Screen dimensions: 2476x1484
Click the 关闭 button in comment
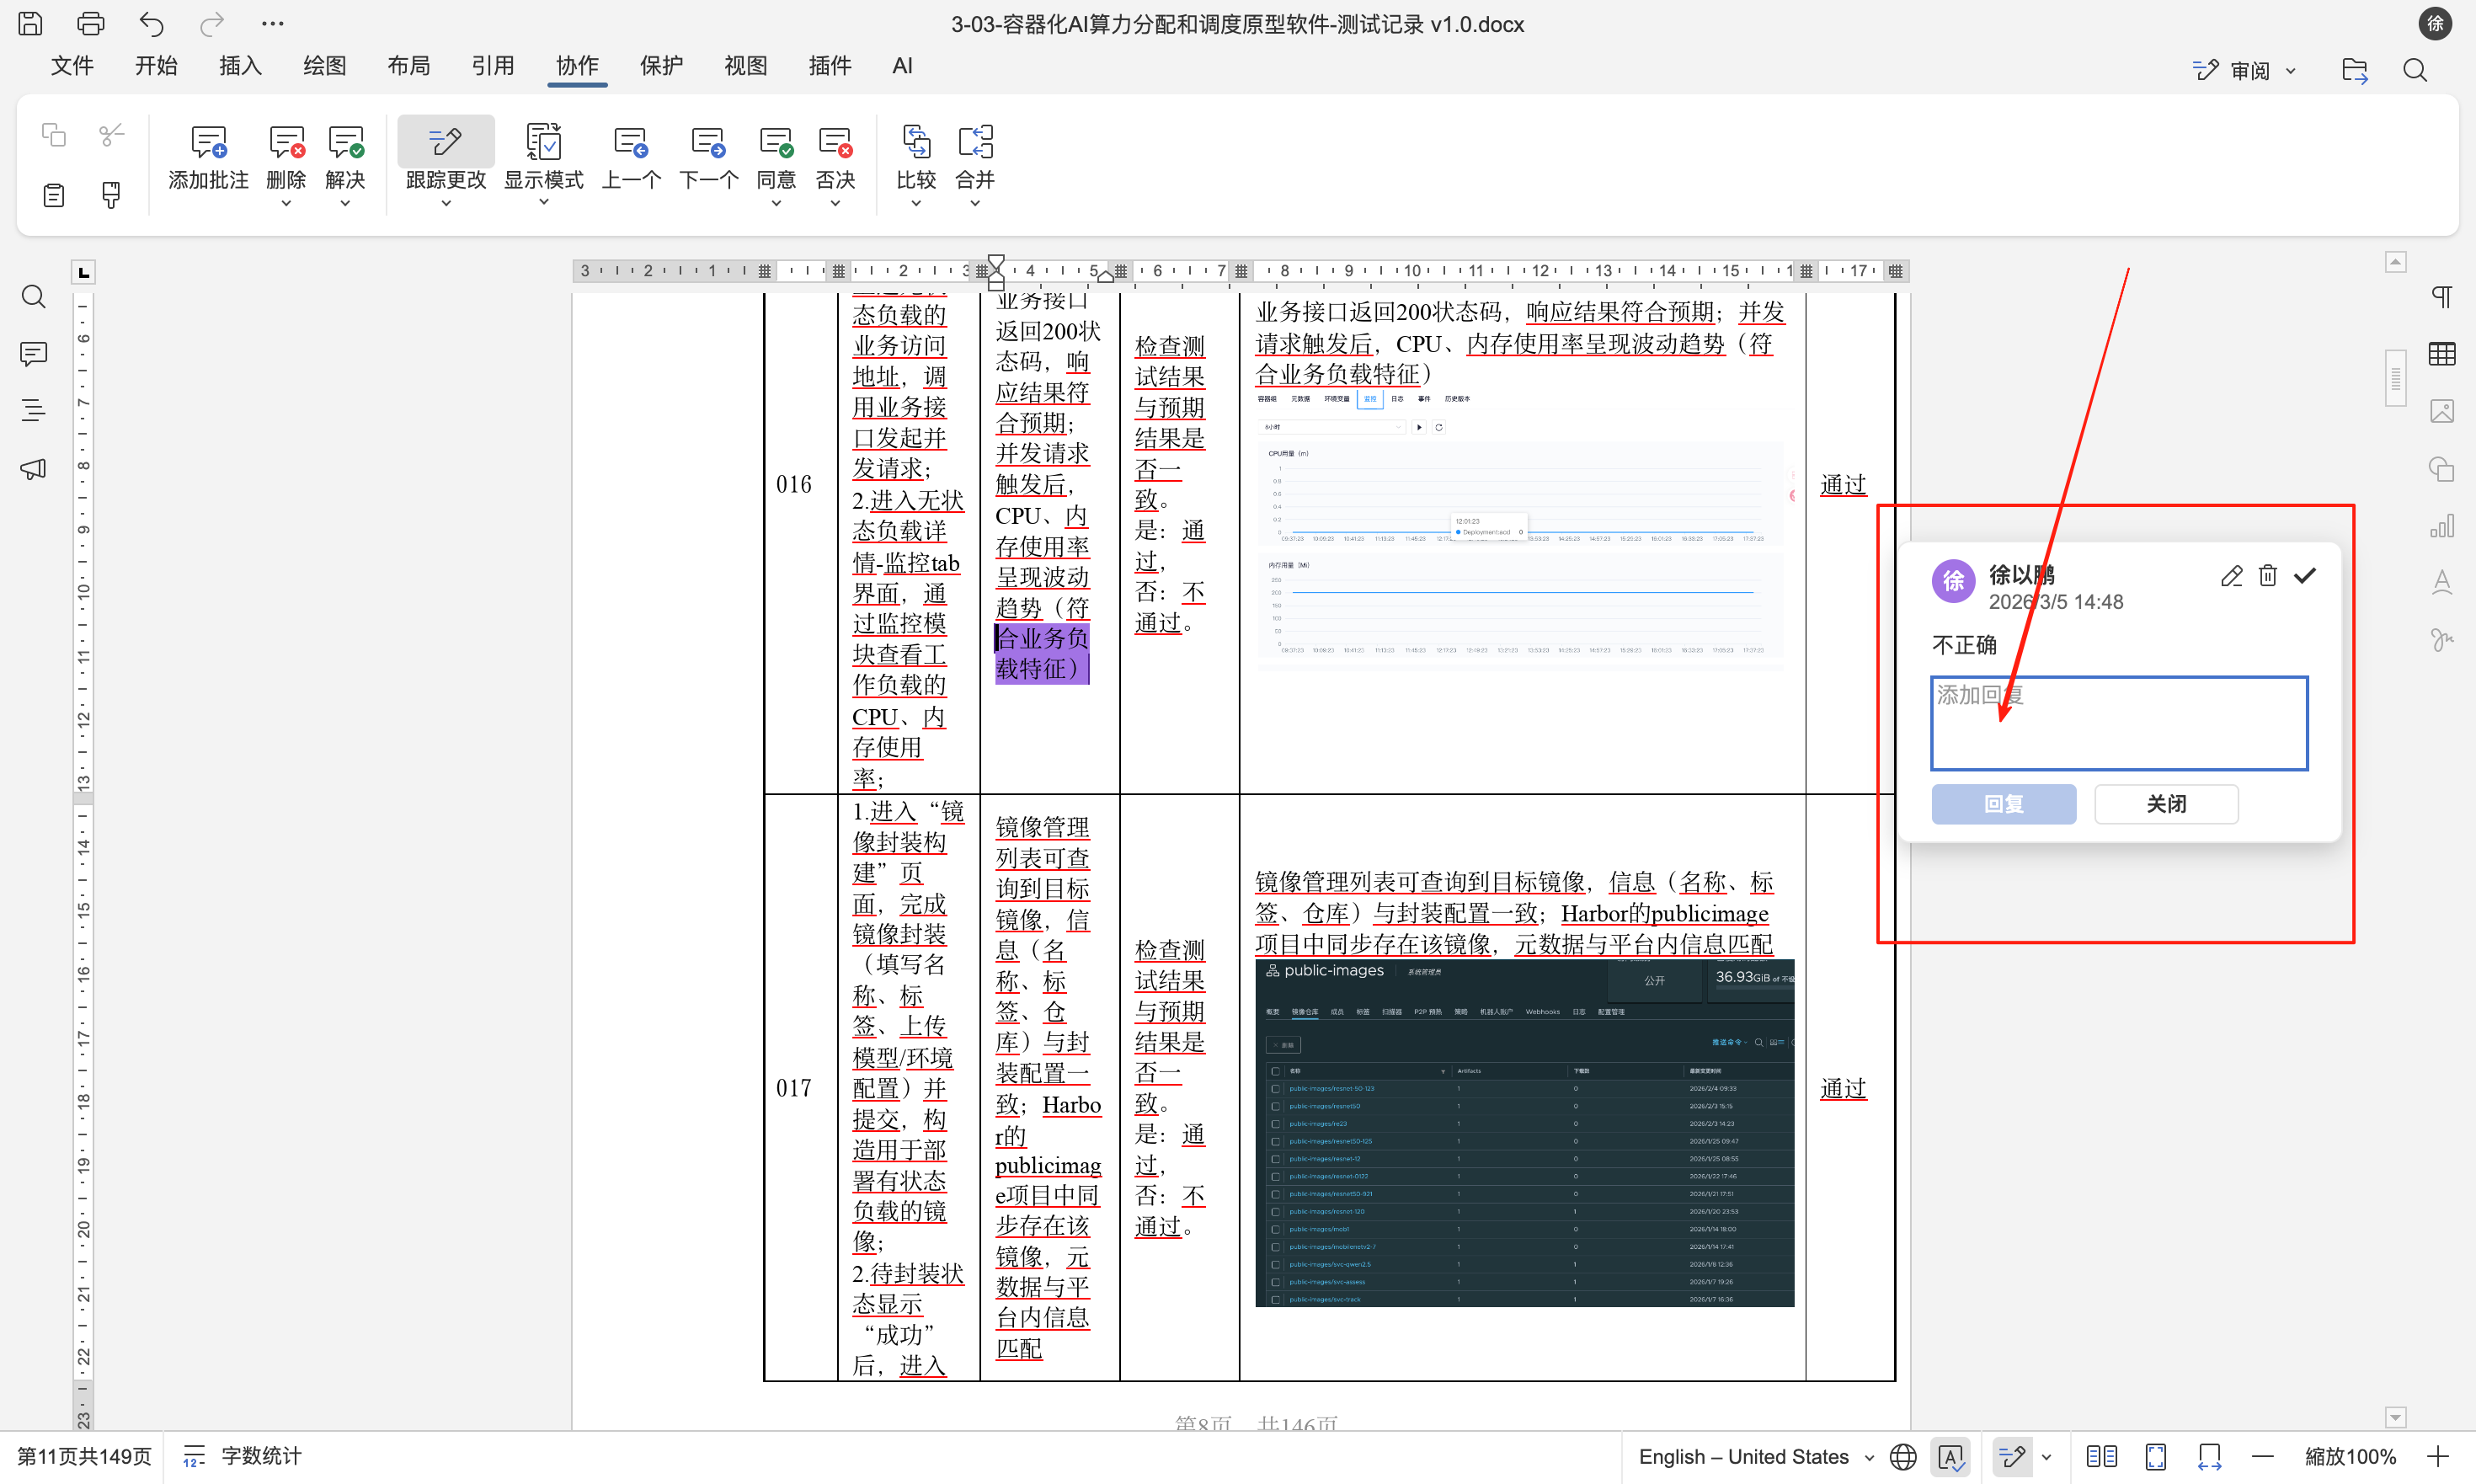[2166, 803]
